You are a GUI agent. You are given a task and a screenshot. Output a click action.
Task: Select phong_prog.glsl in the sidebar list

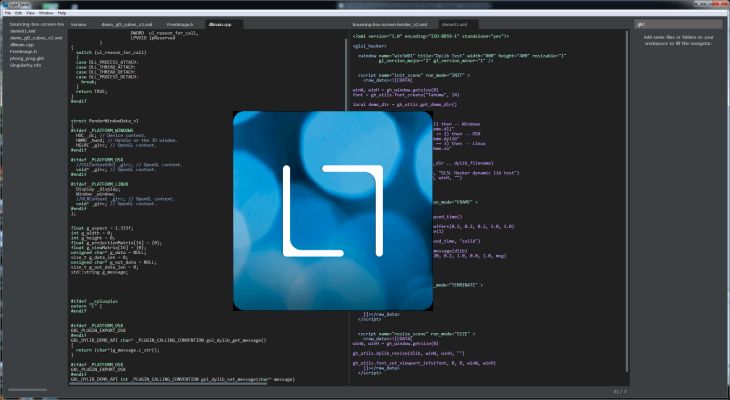pyautogui.click(x=27, y=59)
